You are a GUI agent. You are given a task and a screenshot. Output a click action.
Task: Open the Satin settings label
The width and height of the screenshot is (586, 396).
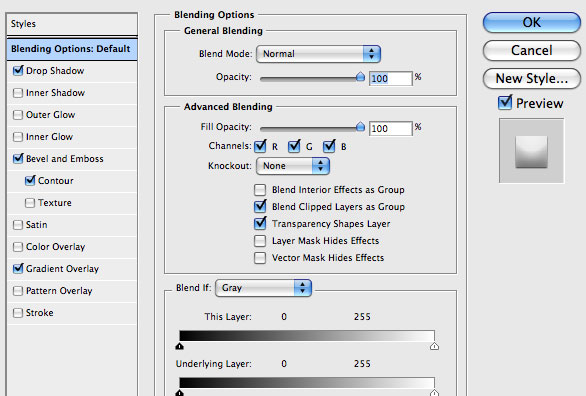pyautogui.click(x=37, y=225)
